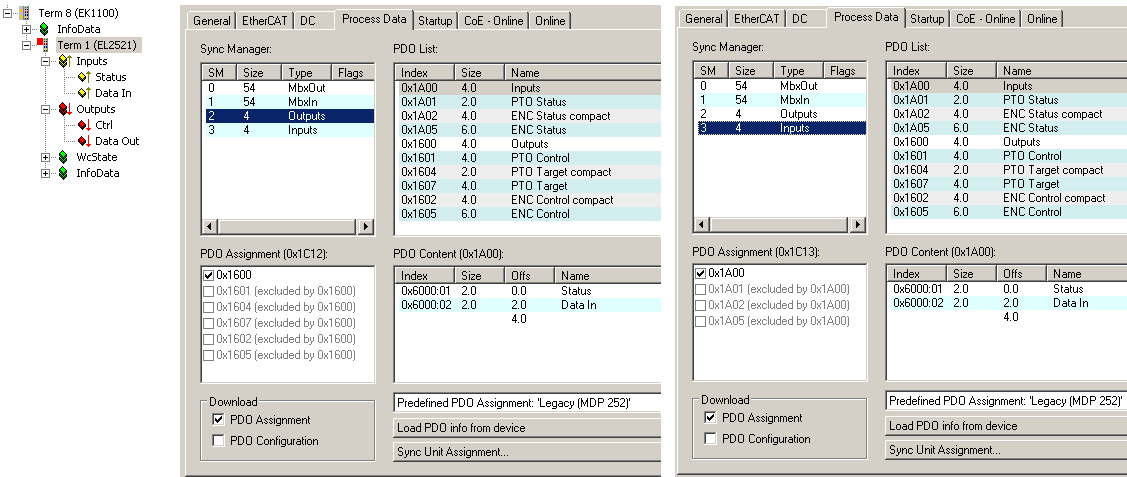The image size is (1127, 477).
Task: Click Sync Unit Assignment in right panel
Action: (1006, 450)
